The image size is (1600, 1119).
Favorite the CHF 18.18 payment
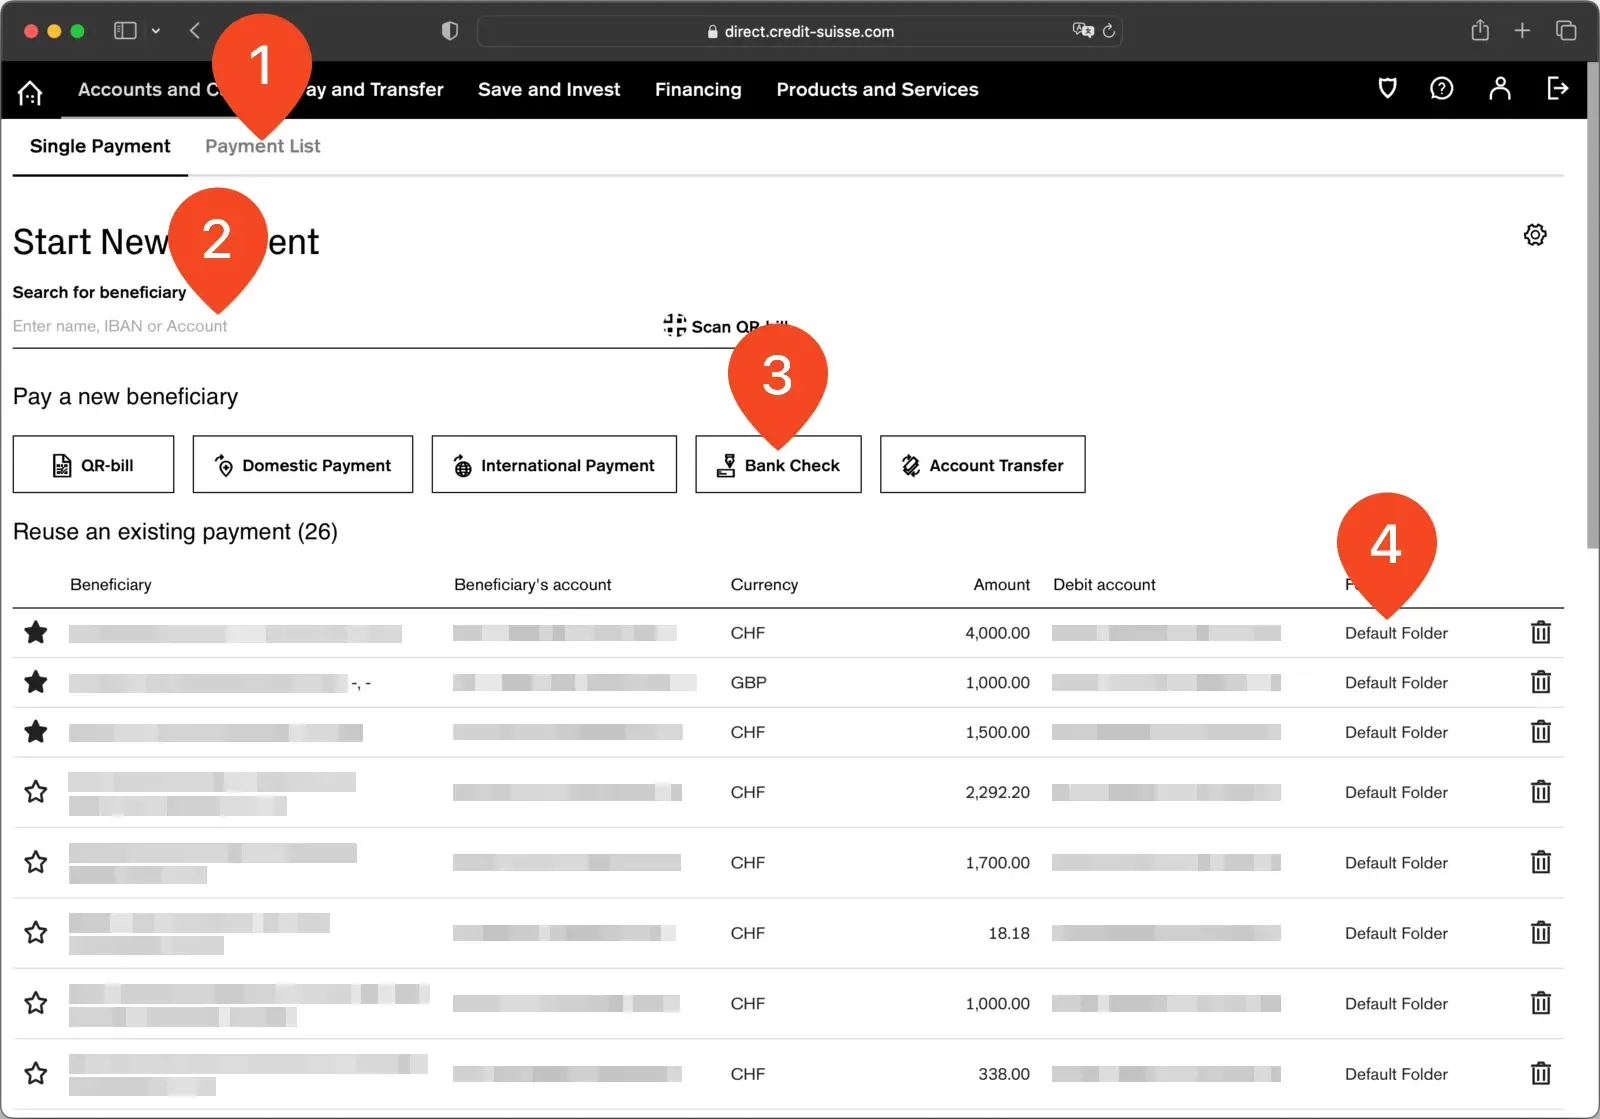coord(36,932)
